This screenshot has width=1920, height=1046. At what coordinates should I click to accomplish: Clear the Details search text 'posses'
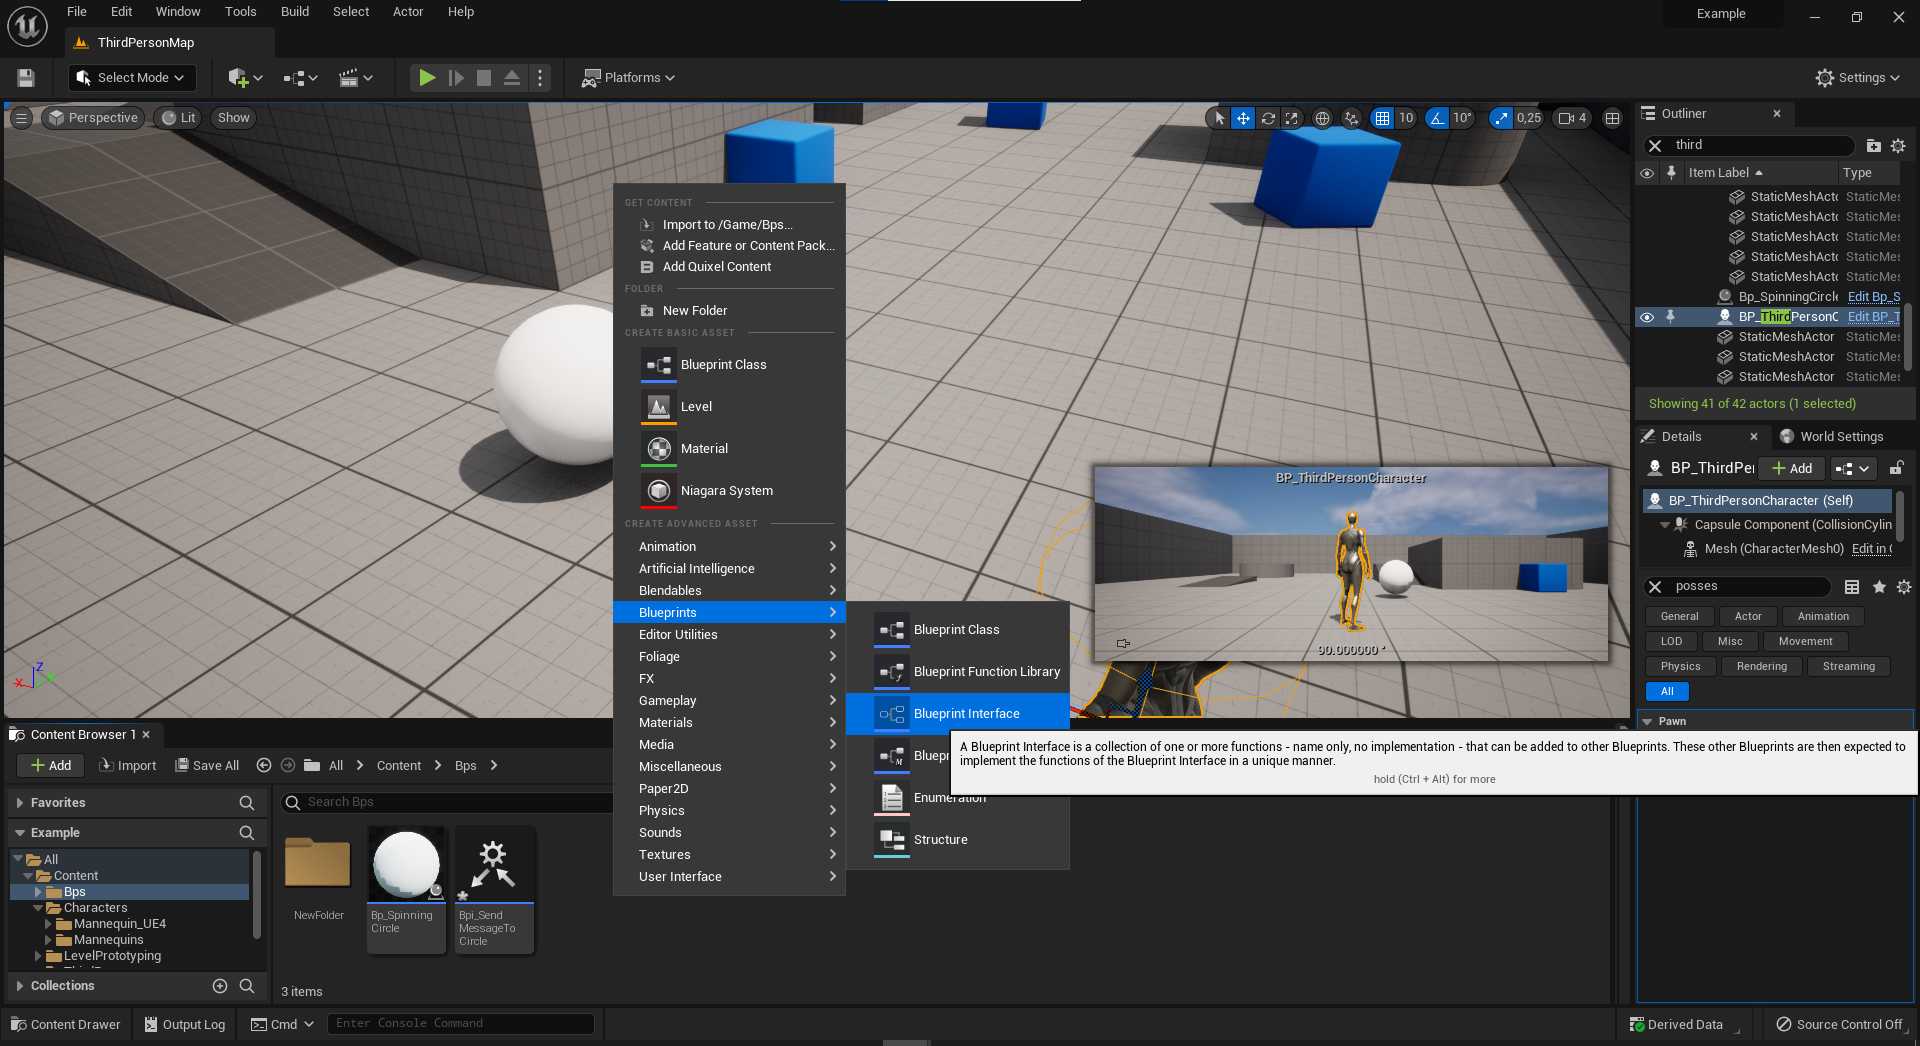(x=1655, y=587)
